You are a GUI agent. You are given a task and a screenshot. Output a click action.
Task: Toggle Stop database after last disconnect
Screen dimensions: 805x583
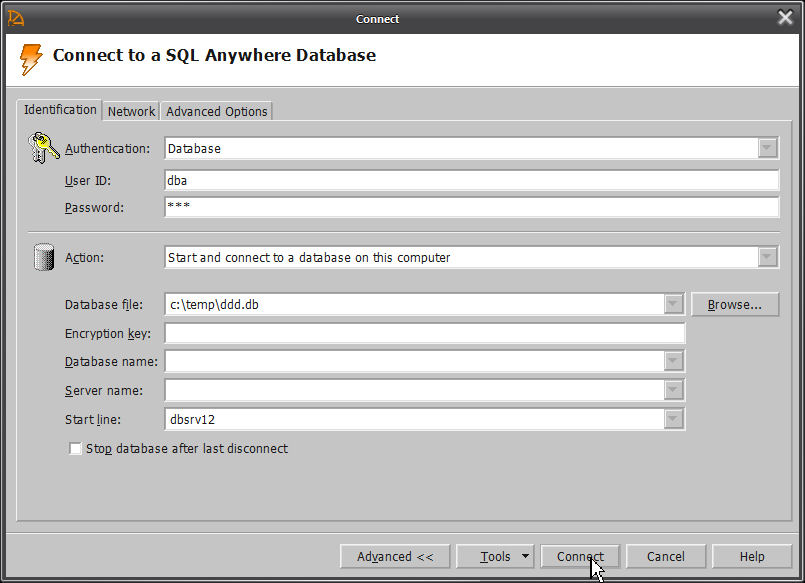pyautogui.click(x=75, y=449)
